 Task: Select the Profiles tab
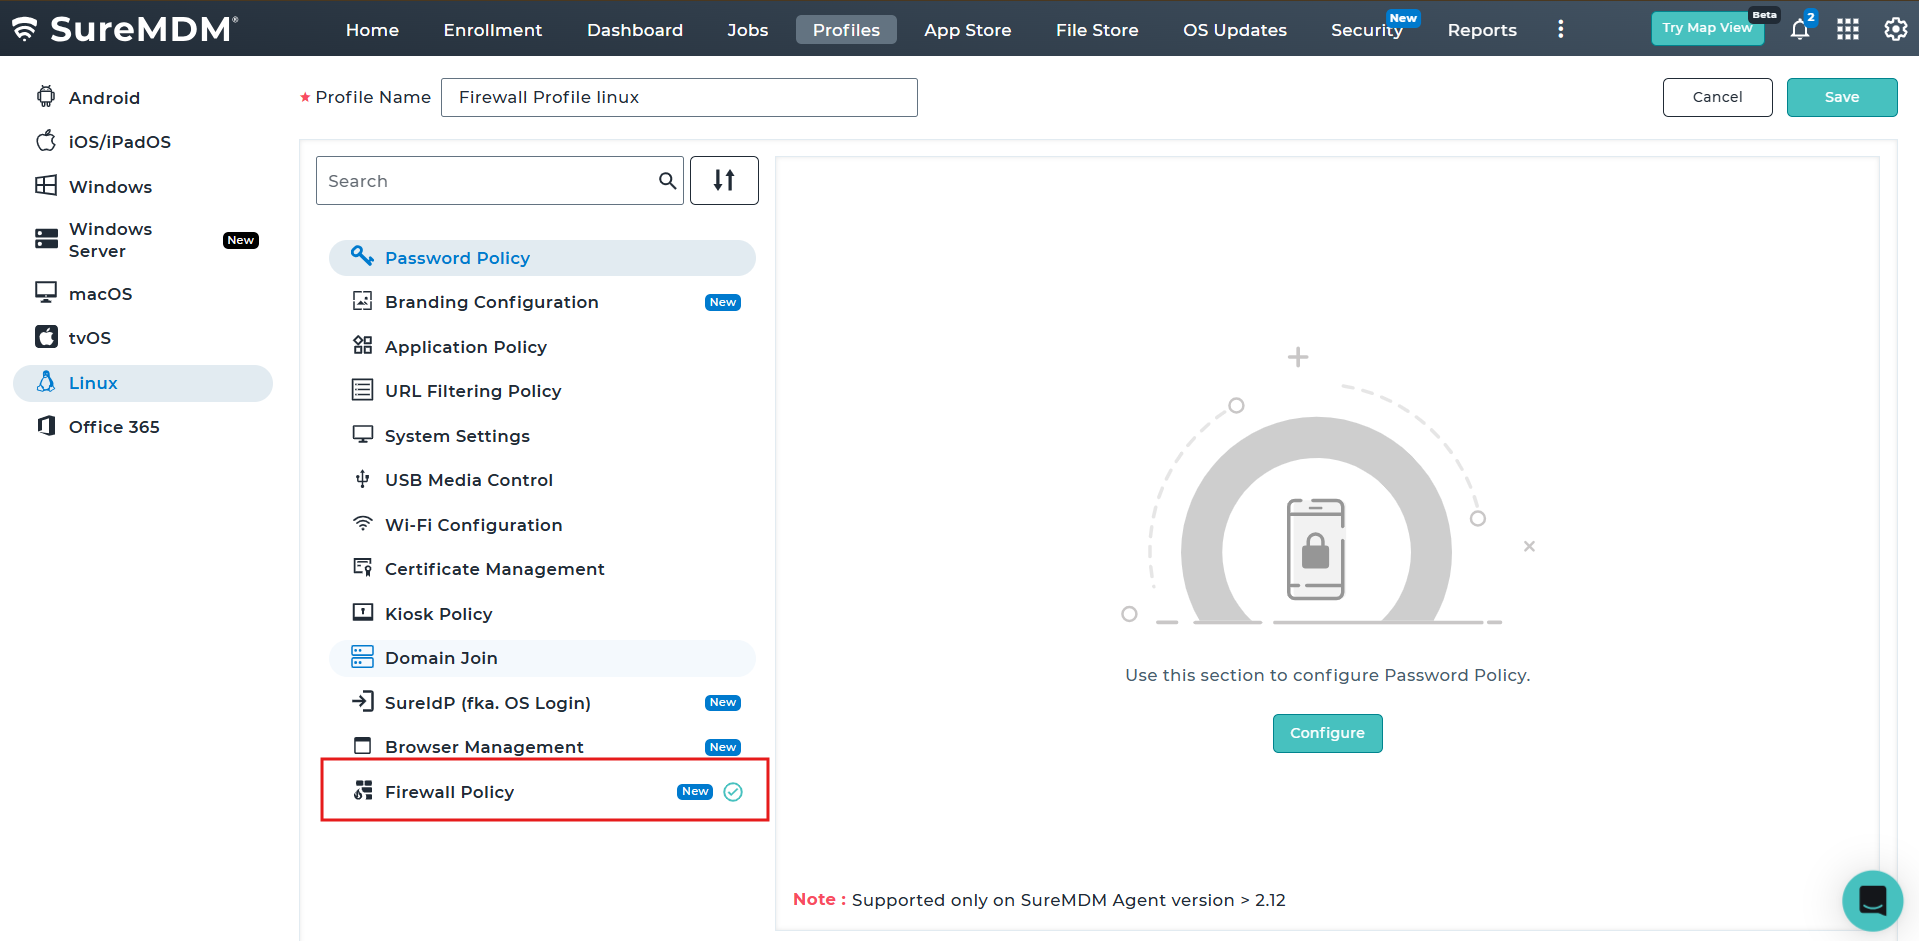846,30
